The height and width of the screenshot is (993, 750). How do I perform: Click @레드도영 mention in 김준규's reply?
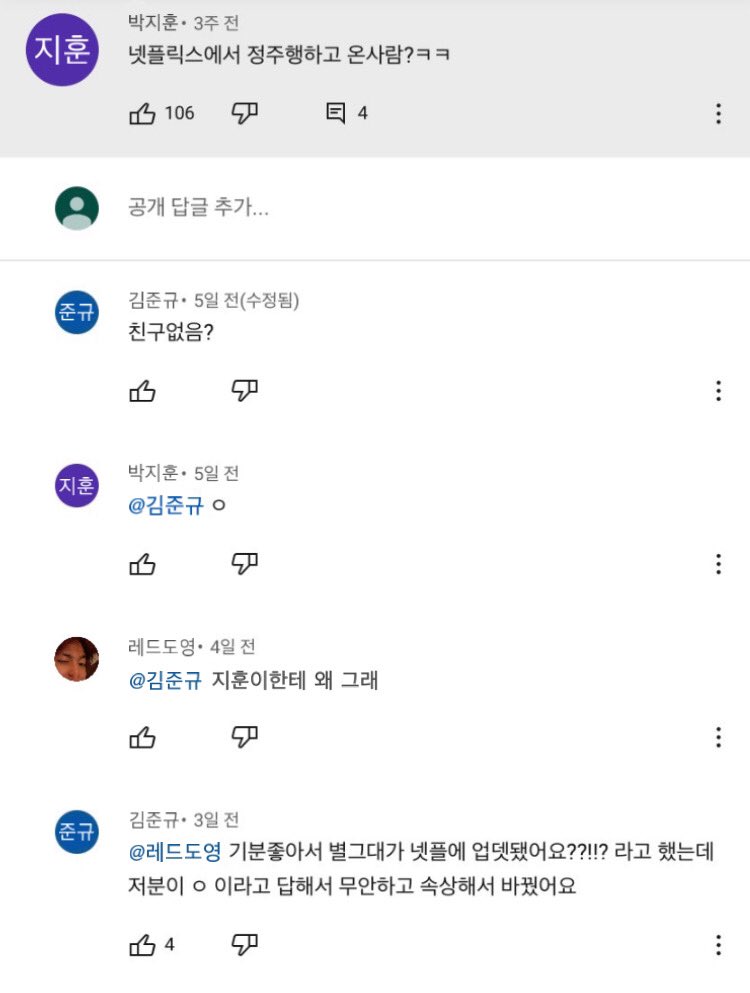point(174,853)
